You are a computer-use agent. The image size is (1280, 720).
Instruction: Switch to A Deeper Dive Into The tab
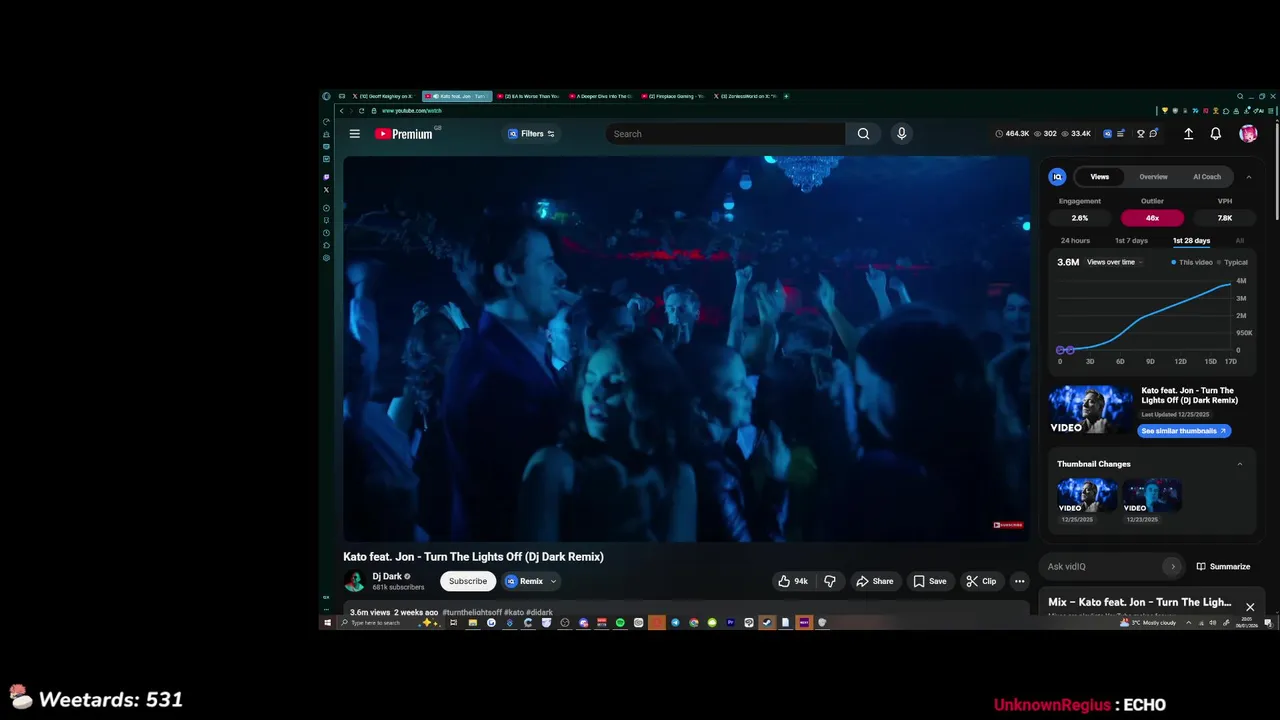[x=602, y=96]
